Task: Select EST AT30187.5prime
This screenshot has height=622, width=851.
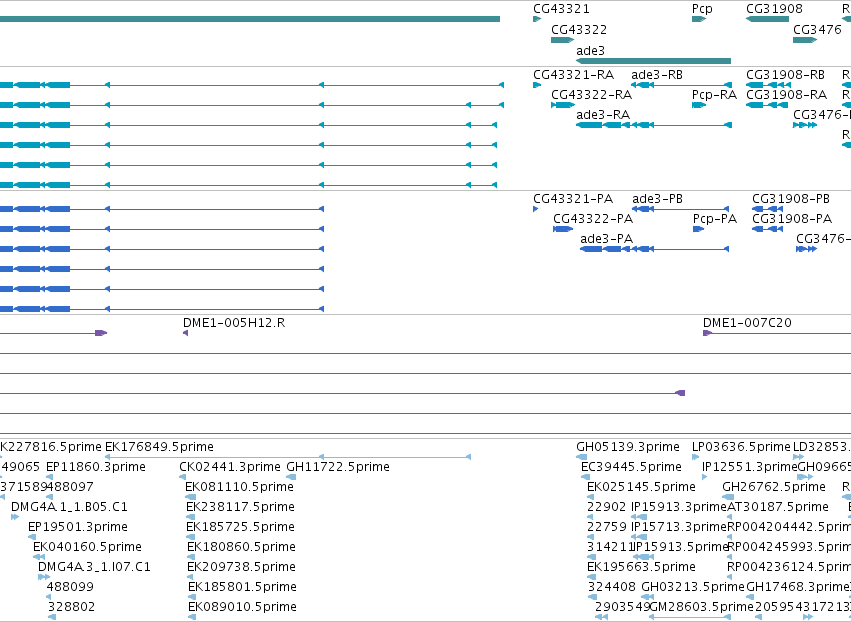Action: point(778,507)
